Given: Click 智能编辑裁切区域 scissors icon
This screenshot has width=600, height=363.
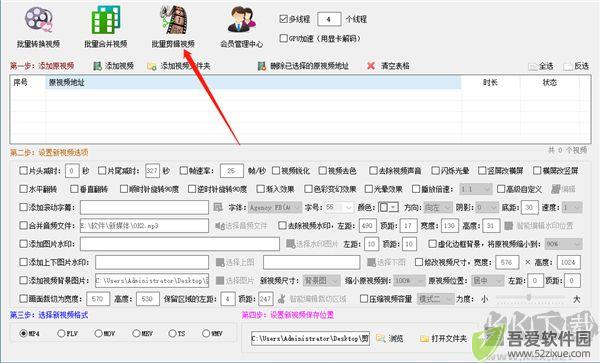Looking at the screenshot, I should (x=282, y=298).
